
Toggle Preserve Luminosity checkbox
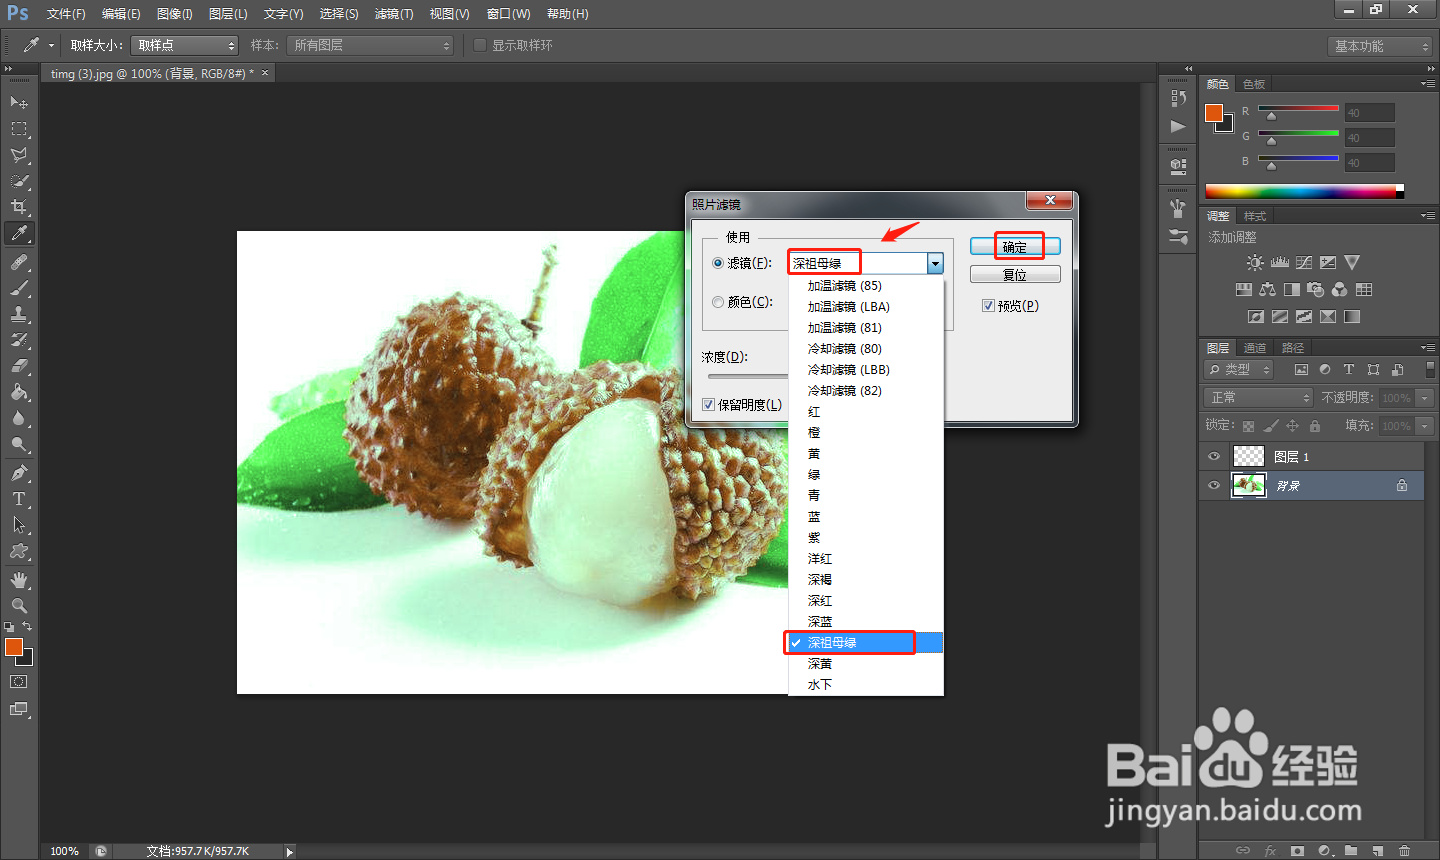[708, 405]
